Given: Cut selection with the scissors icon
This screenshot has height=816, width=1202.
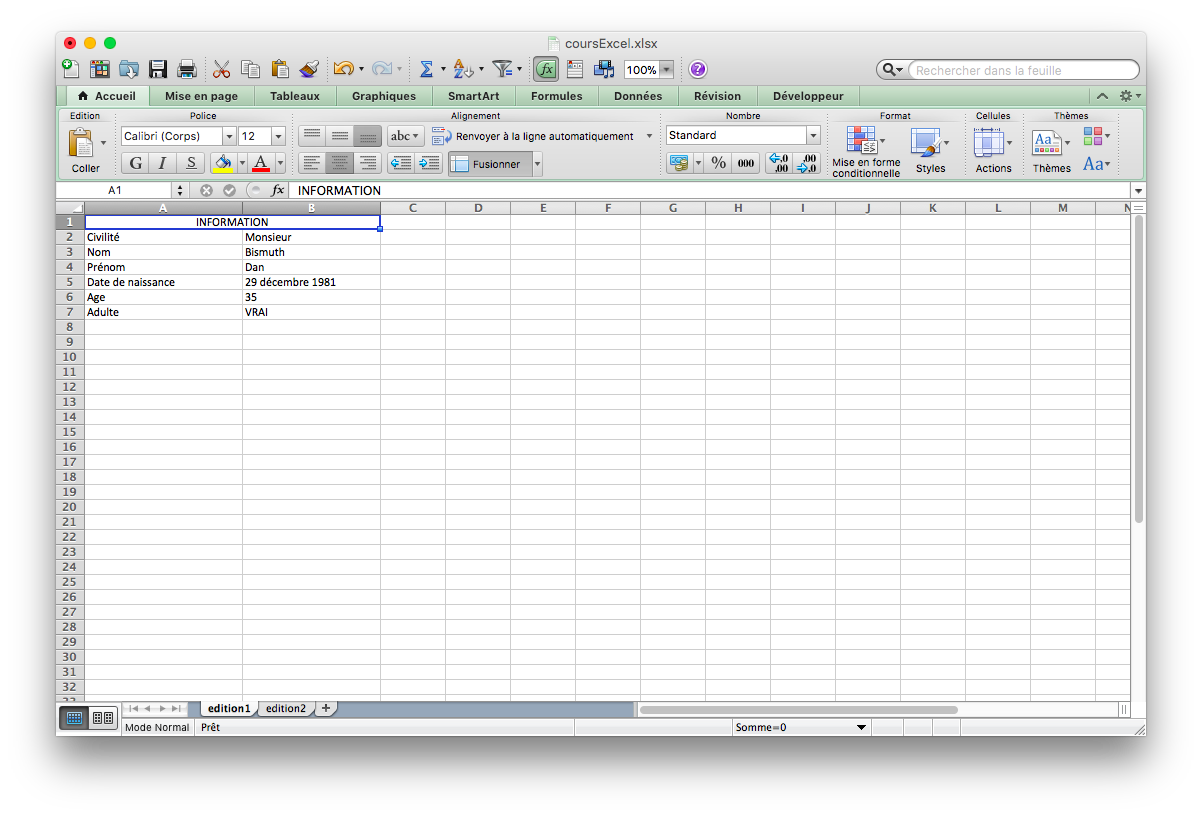Looking at the screenshot, I should 221,69.
